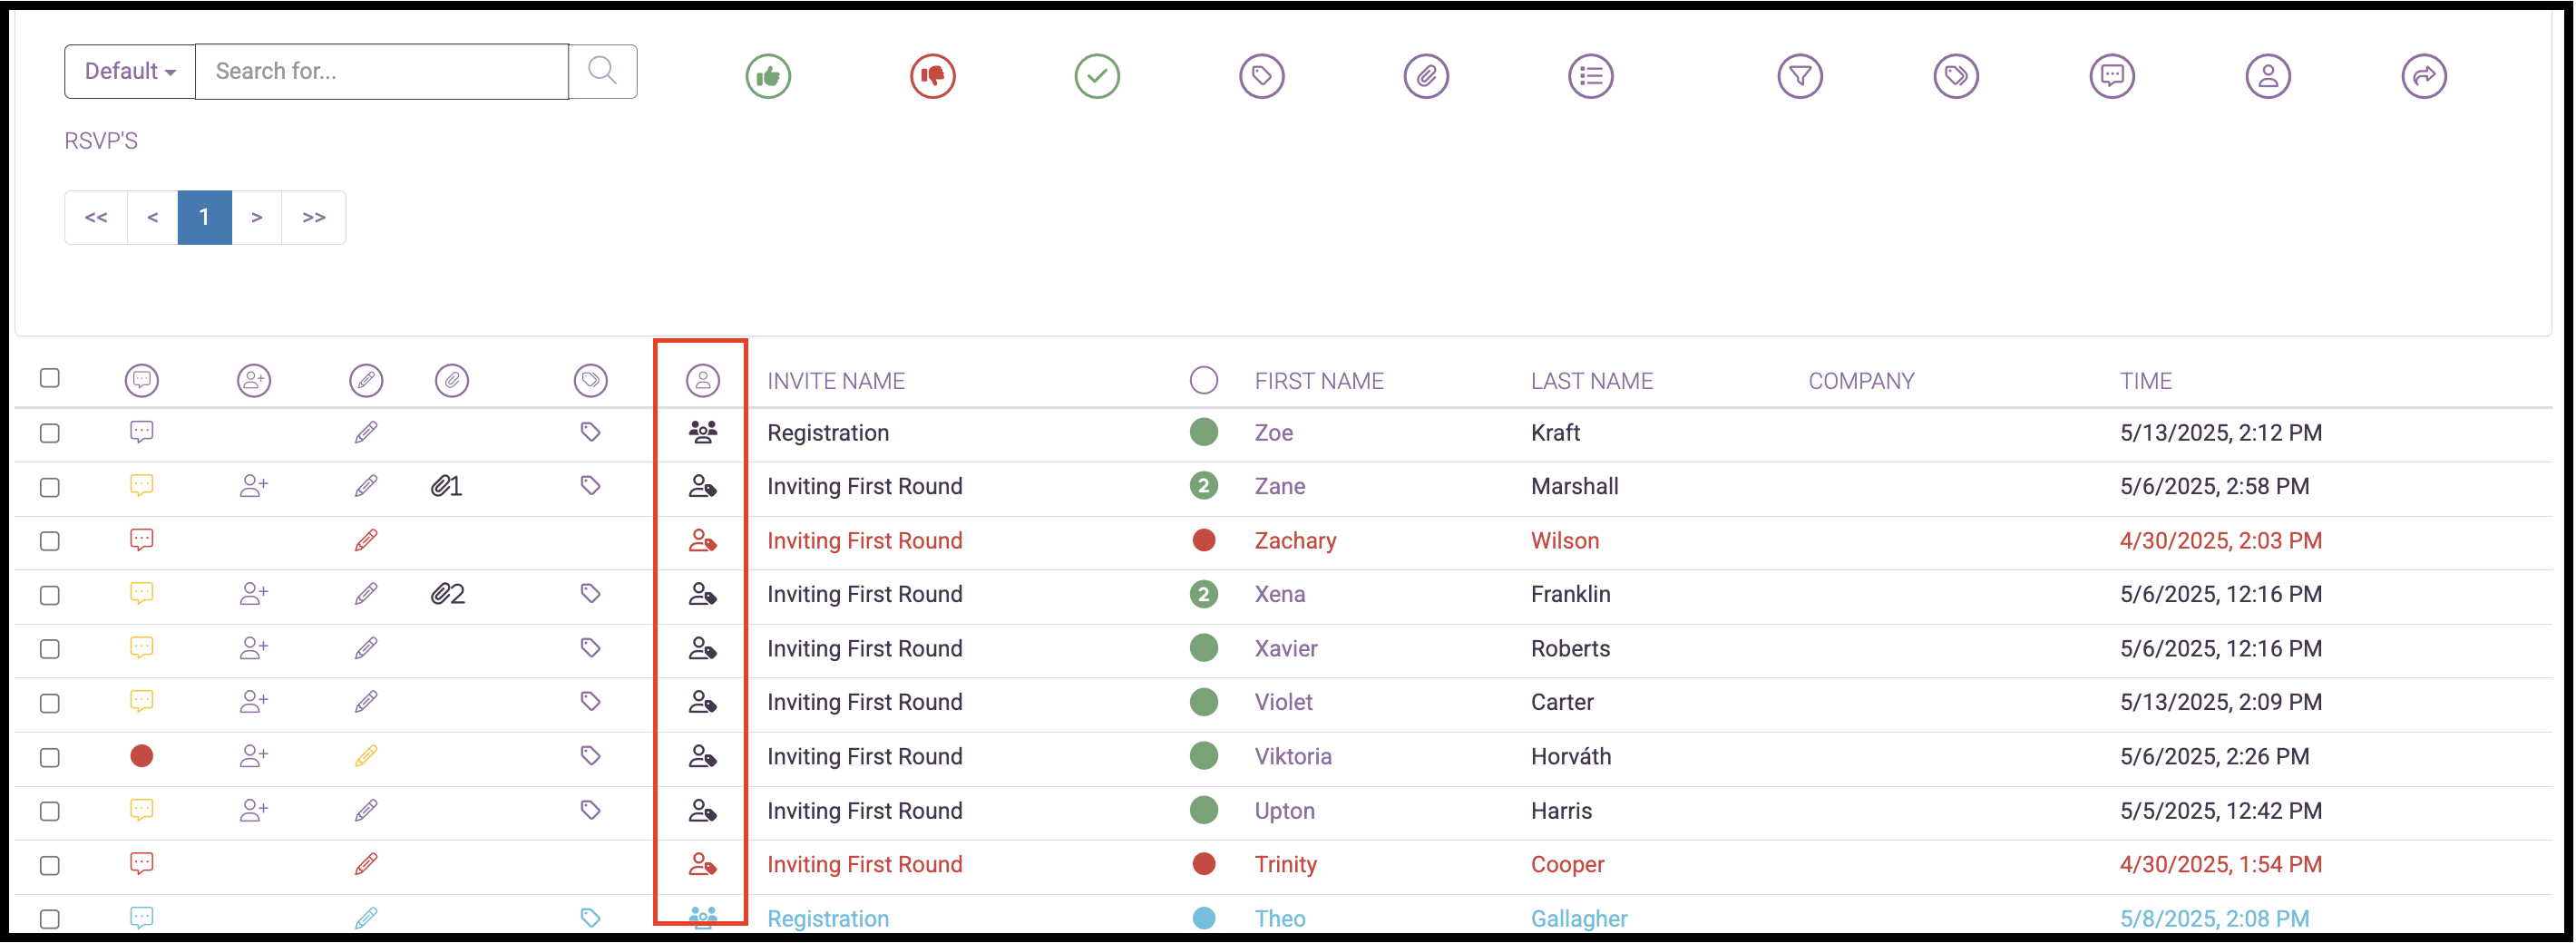The height and width of the screenshot is (943, 2576).
Task: Go to first page with << button
Action: click(x=96, y=217)
